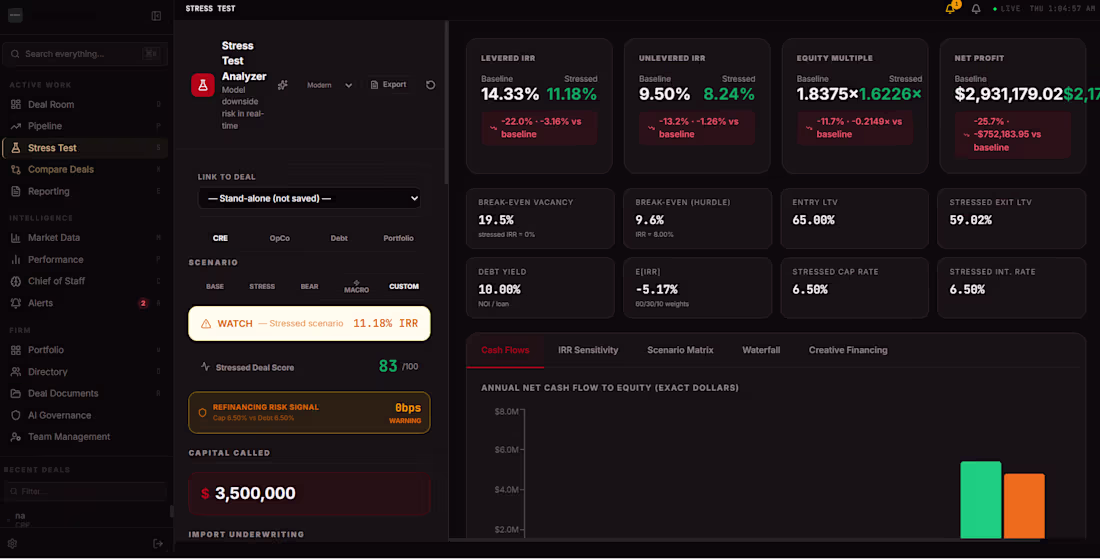This screenshot has height=559, width=1100.
Task: Reset the analyzer with the circular arrow icon
Action: tap(431, 85)
